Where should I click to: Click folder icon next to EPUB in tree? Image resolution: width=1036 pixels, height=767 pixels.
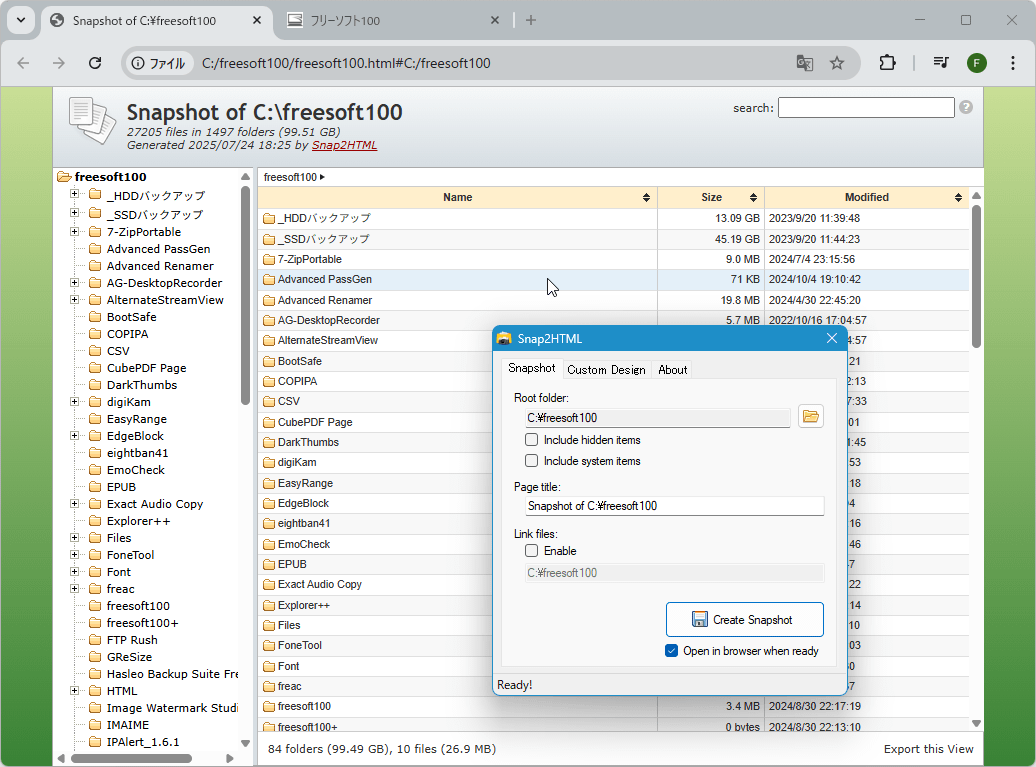pos(95,487)
